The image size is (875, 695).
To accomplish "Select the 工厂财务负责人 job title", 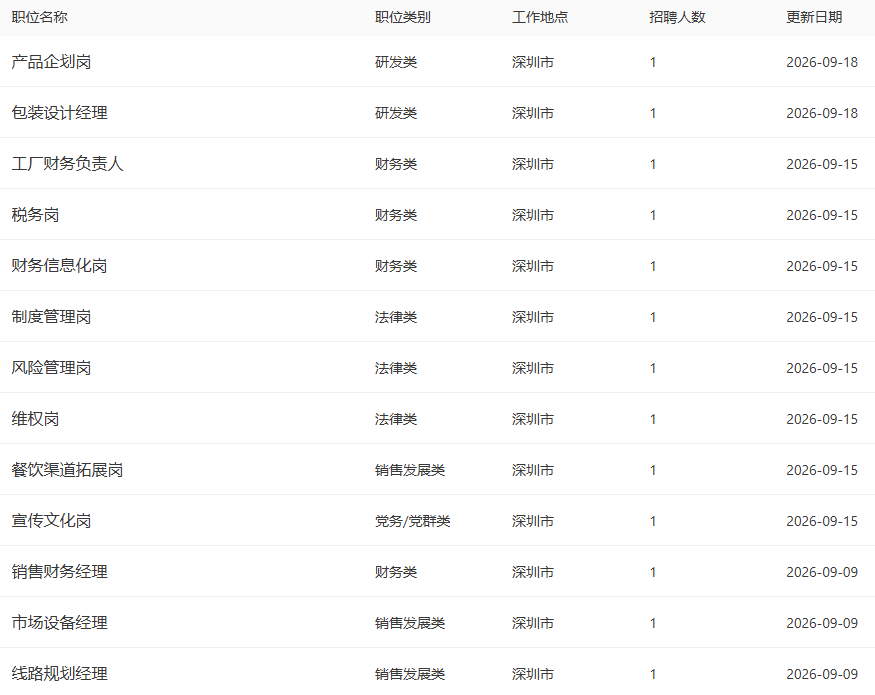I will (68, 164).
